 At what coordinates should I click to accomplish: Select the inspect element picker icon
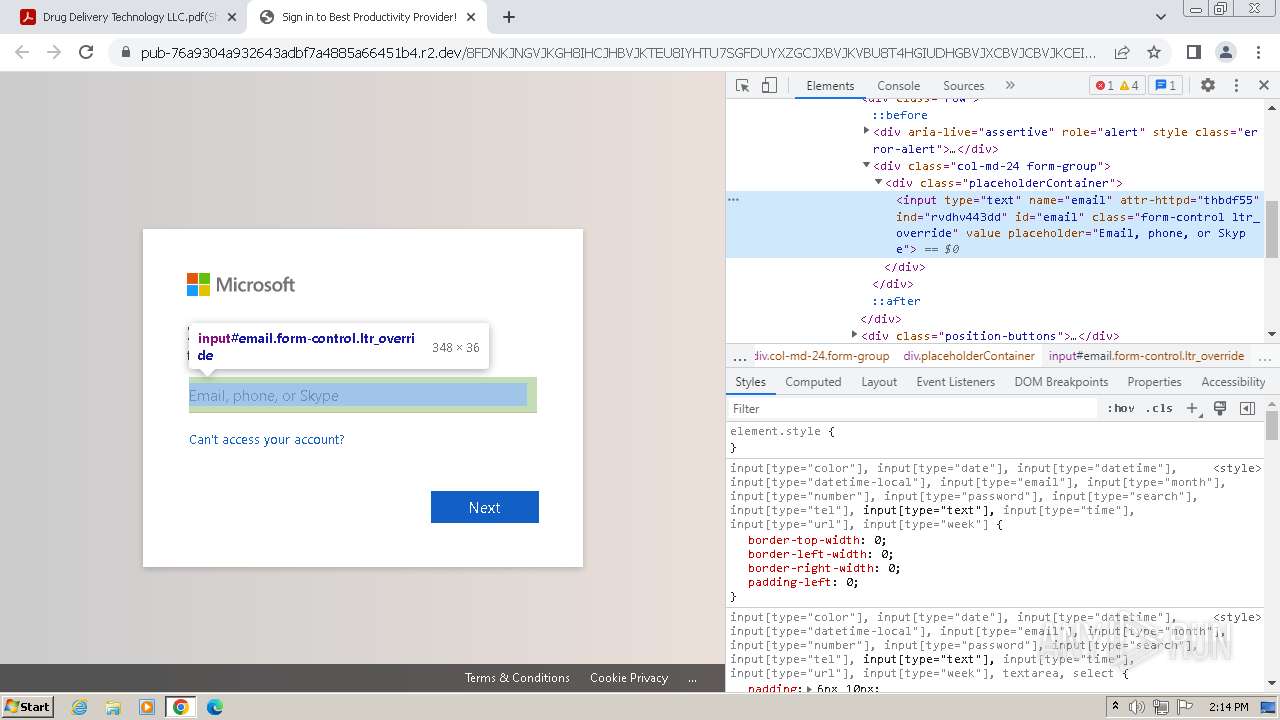pos(742,85)
